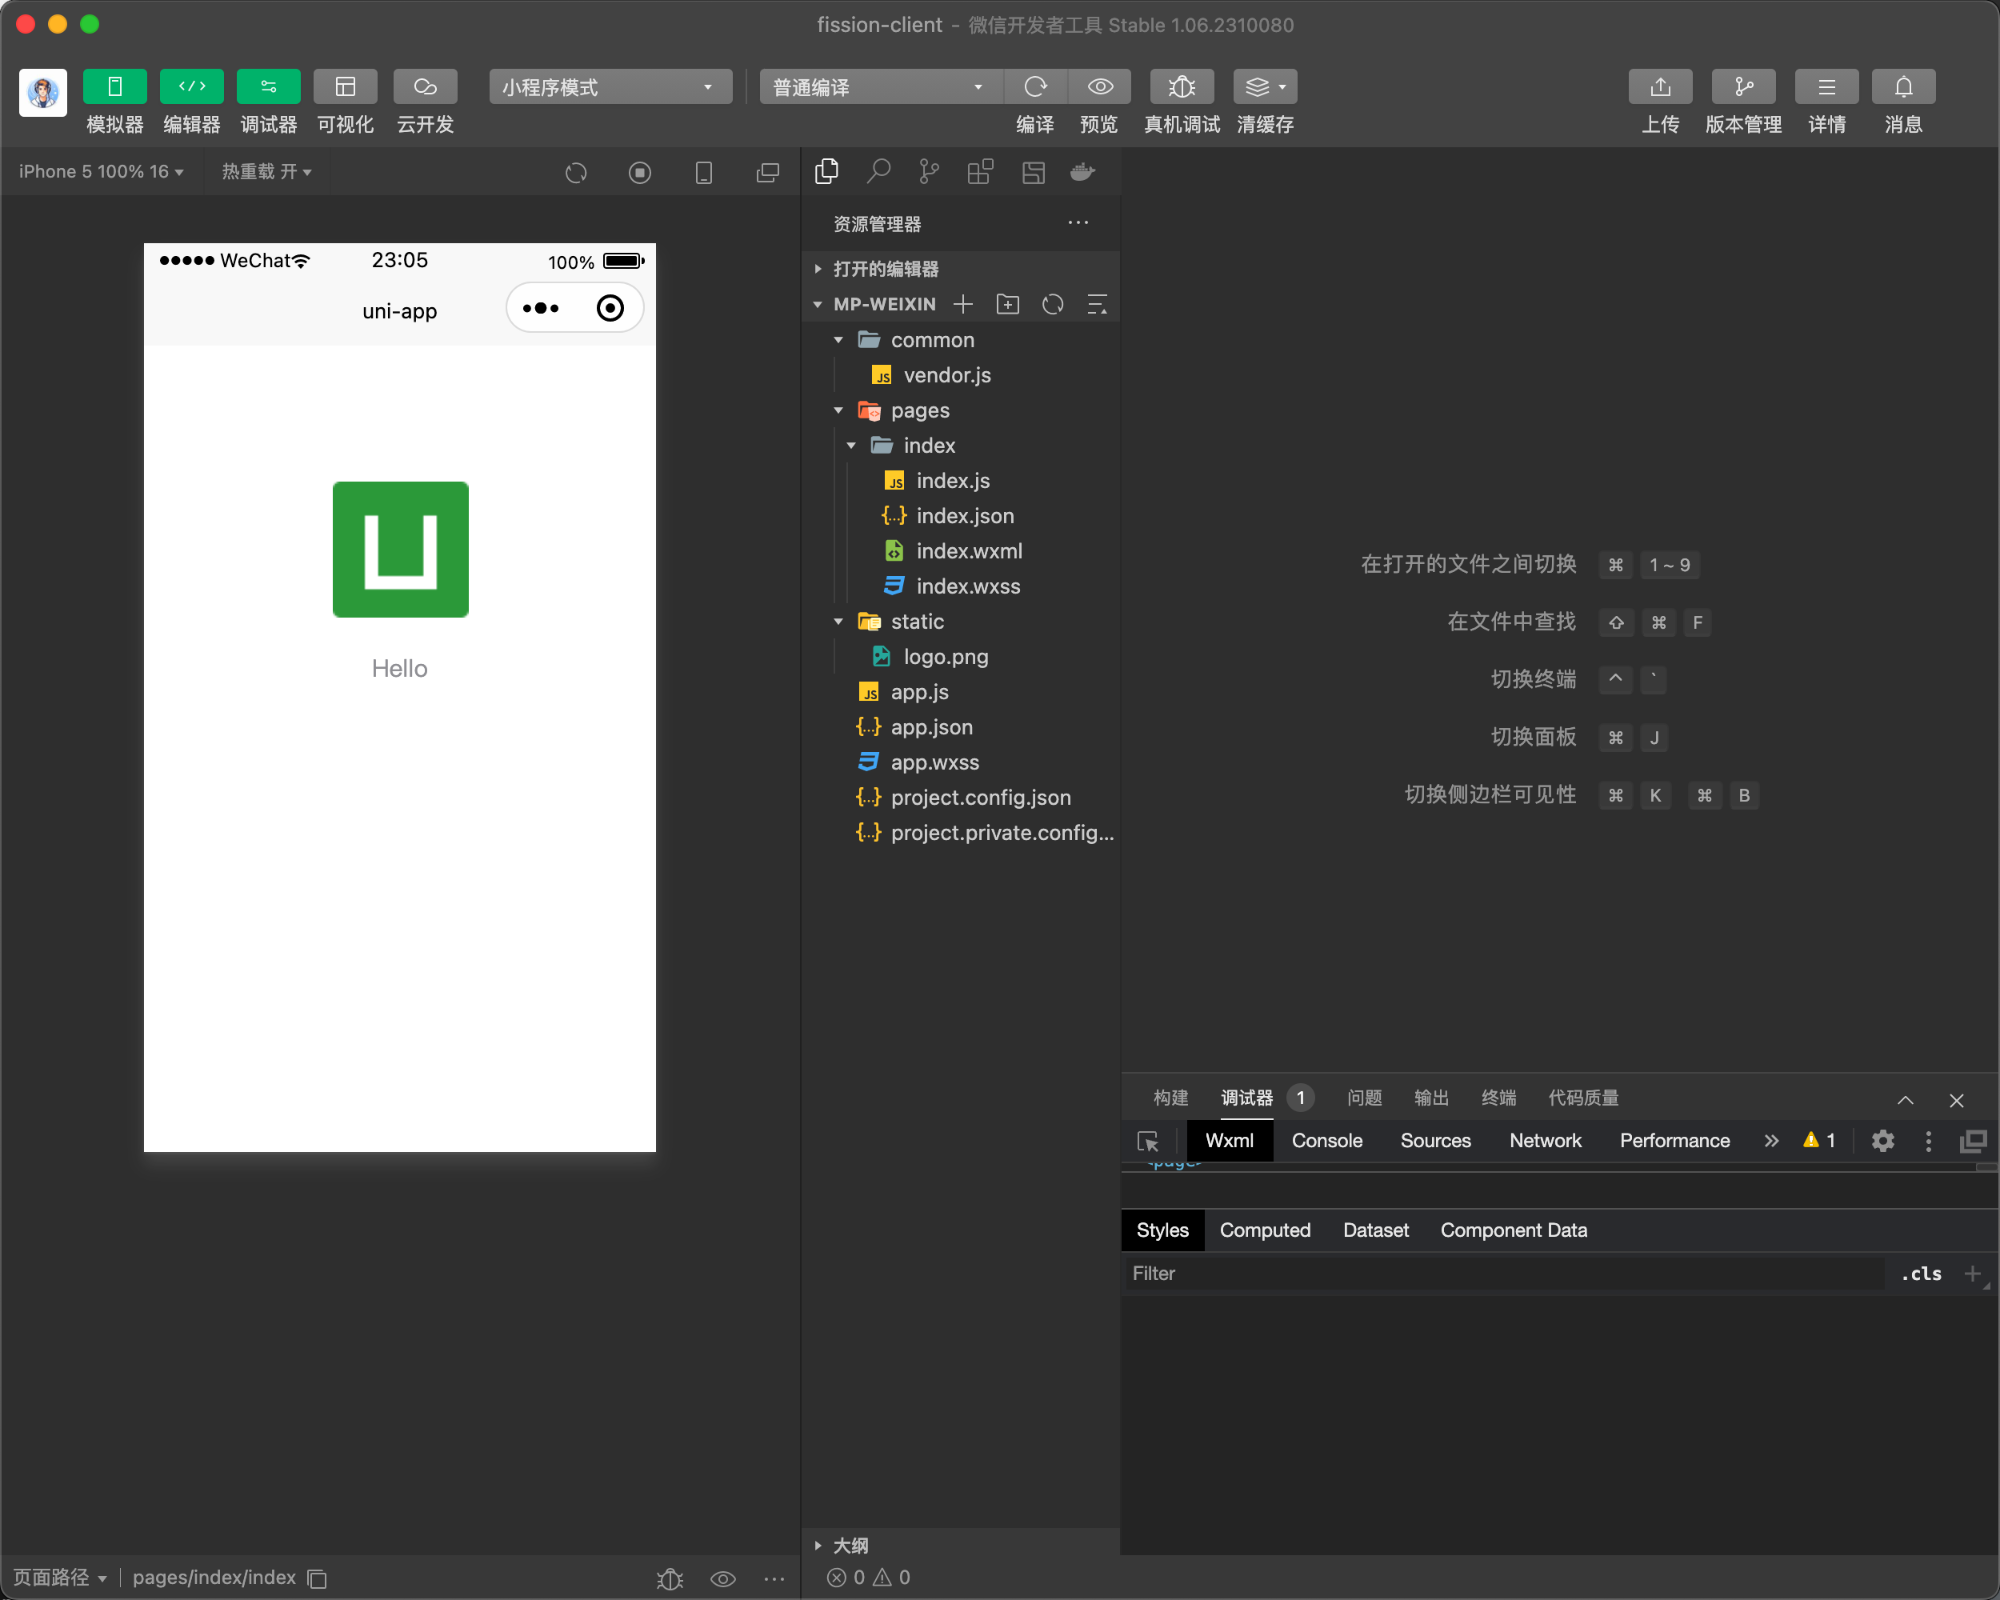Toggle the preview eye icon

coord(1099,87)
